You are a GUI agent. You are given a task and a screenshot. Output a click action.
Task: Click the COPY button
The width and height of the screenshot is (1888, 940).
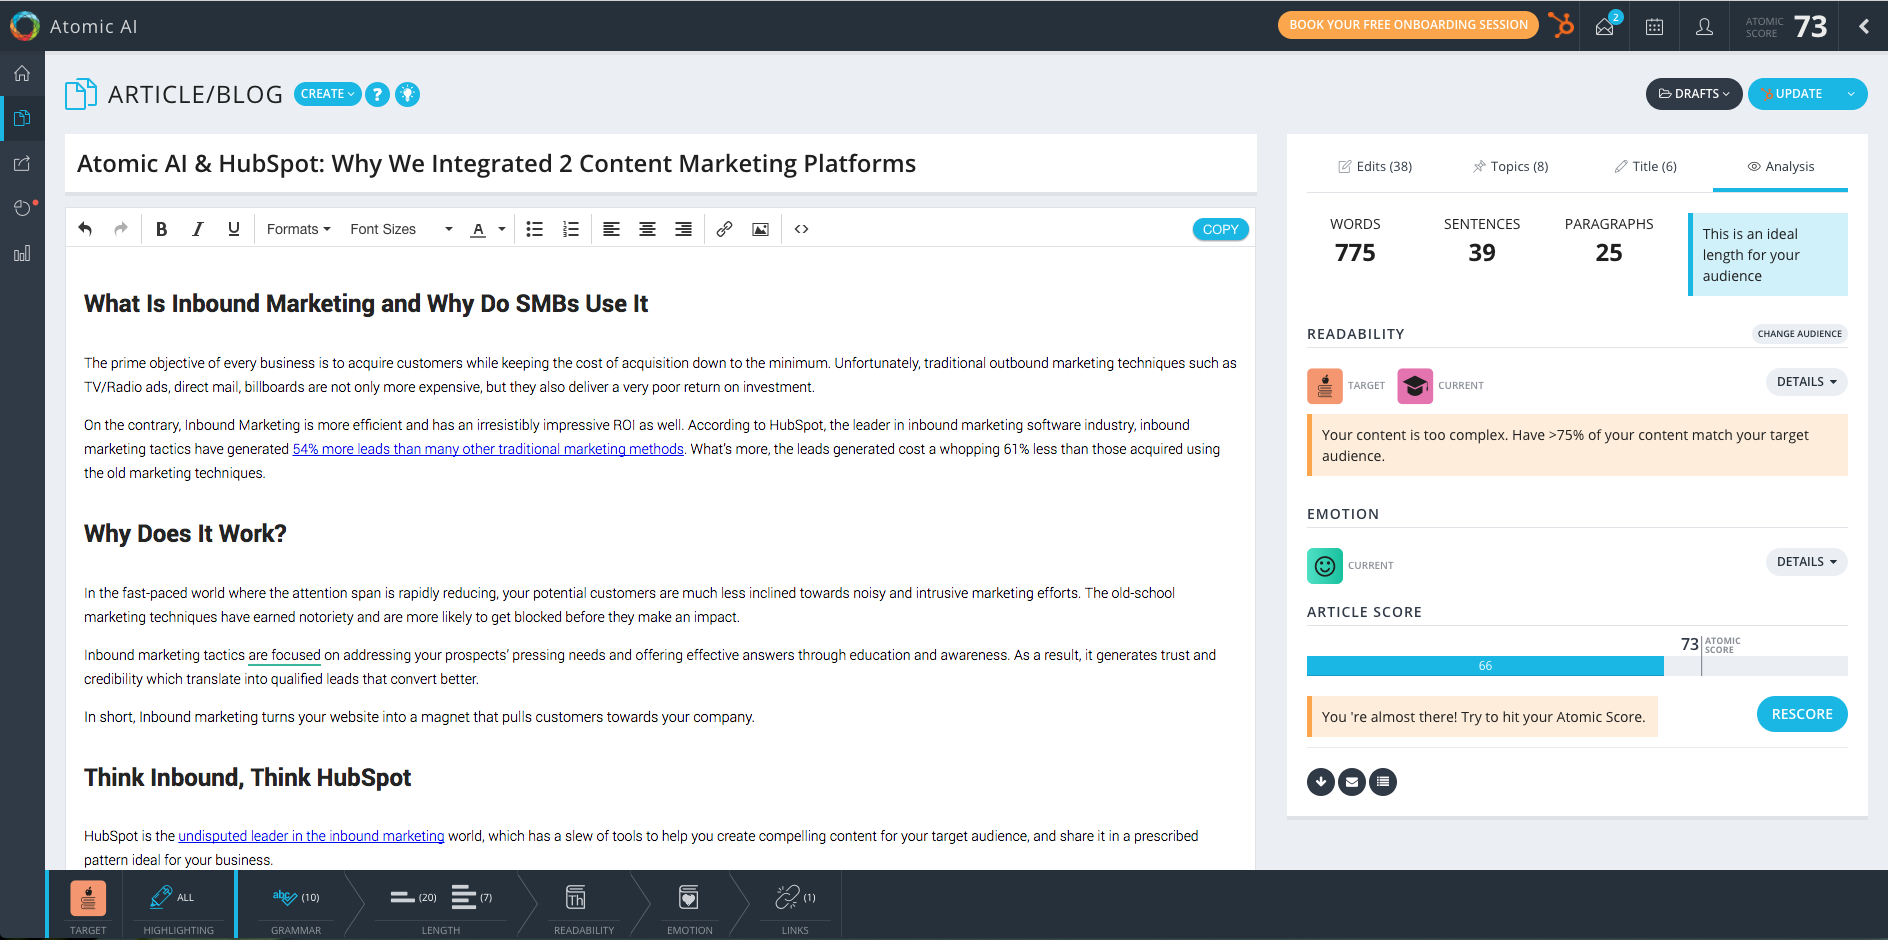[1220, 229]
